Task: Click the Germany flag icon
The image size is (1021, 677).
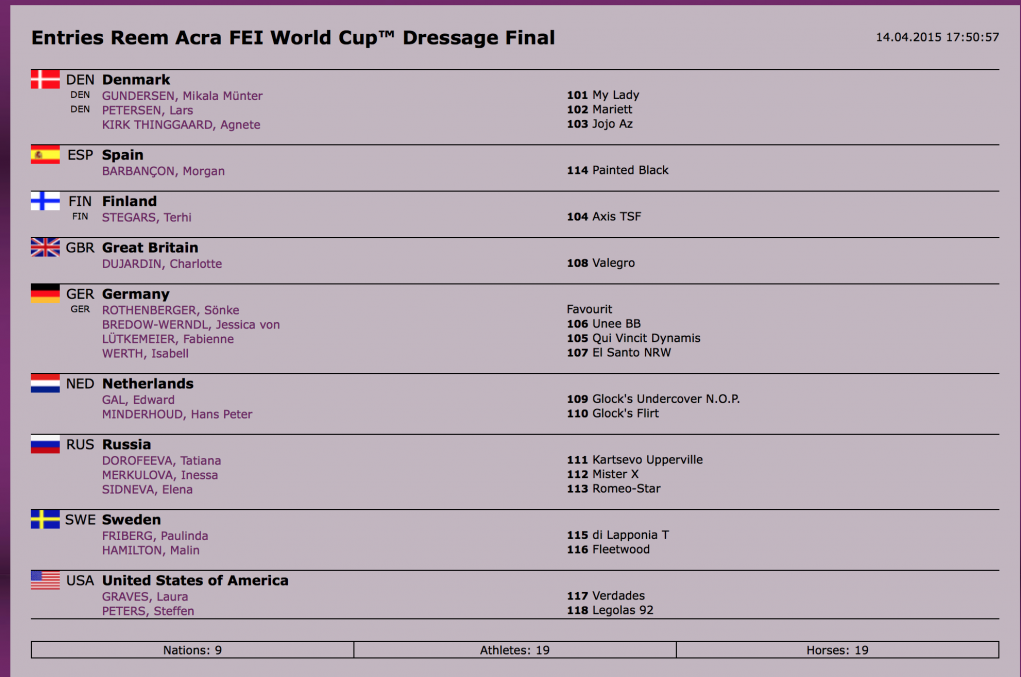Action: coord(45,294)
